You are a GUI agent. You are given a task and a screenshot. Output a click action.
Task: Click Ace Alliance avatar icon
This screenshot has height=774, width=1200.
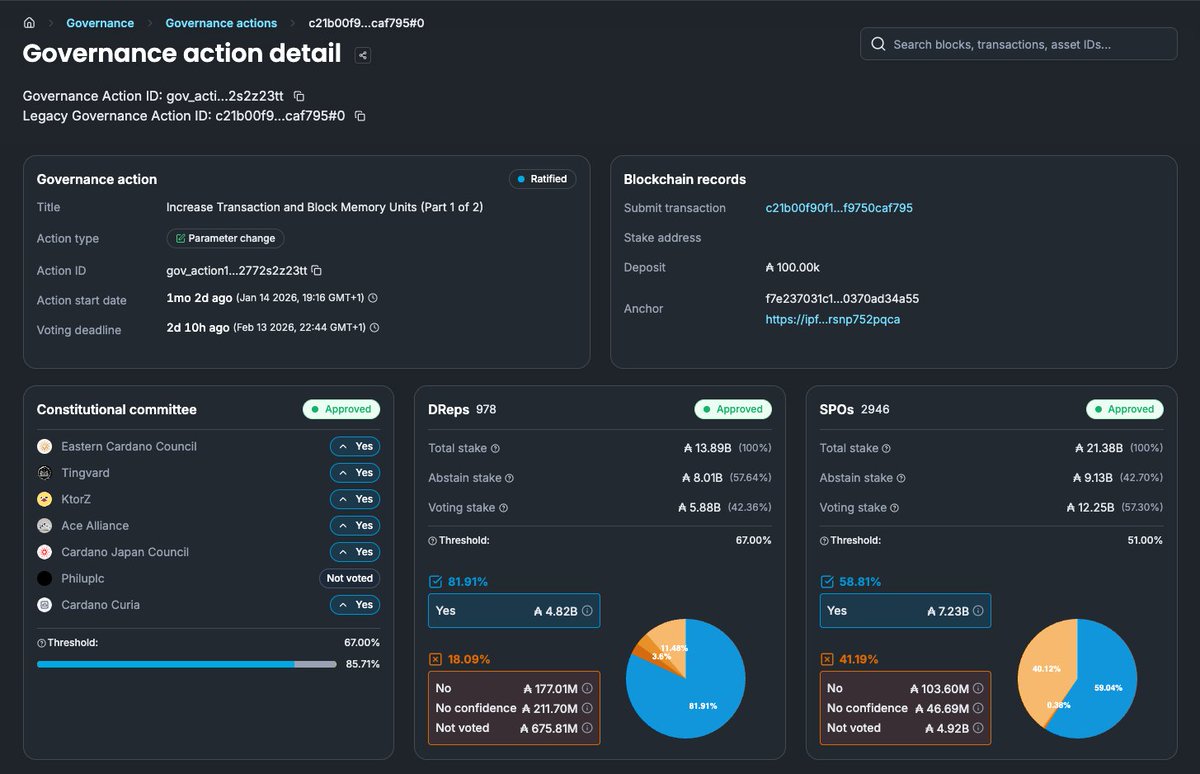click(44, 525)
